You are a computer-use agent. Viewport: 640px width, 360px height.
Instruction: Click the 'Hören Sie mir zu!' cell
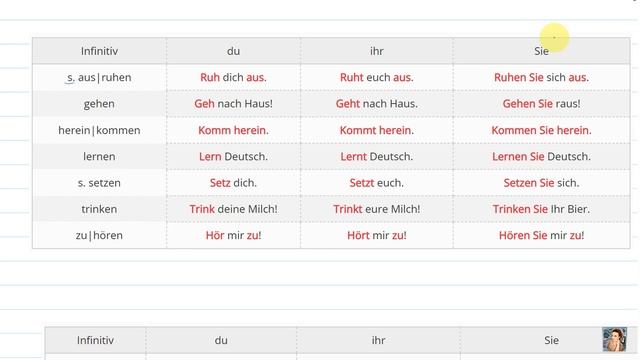(542, 235)
